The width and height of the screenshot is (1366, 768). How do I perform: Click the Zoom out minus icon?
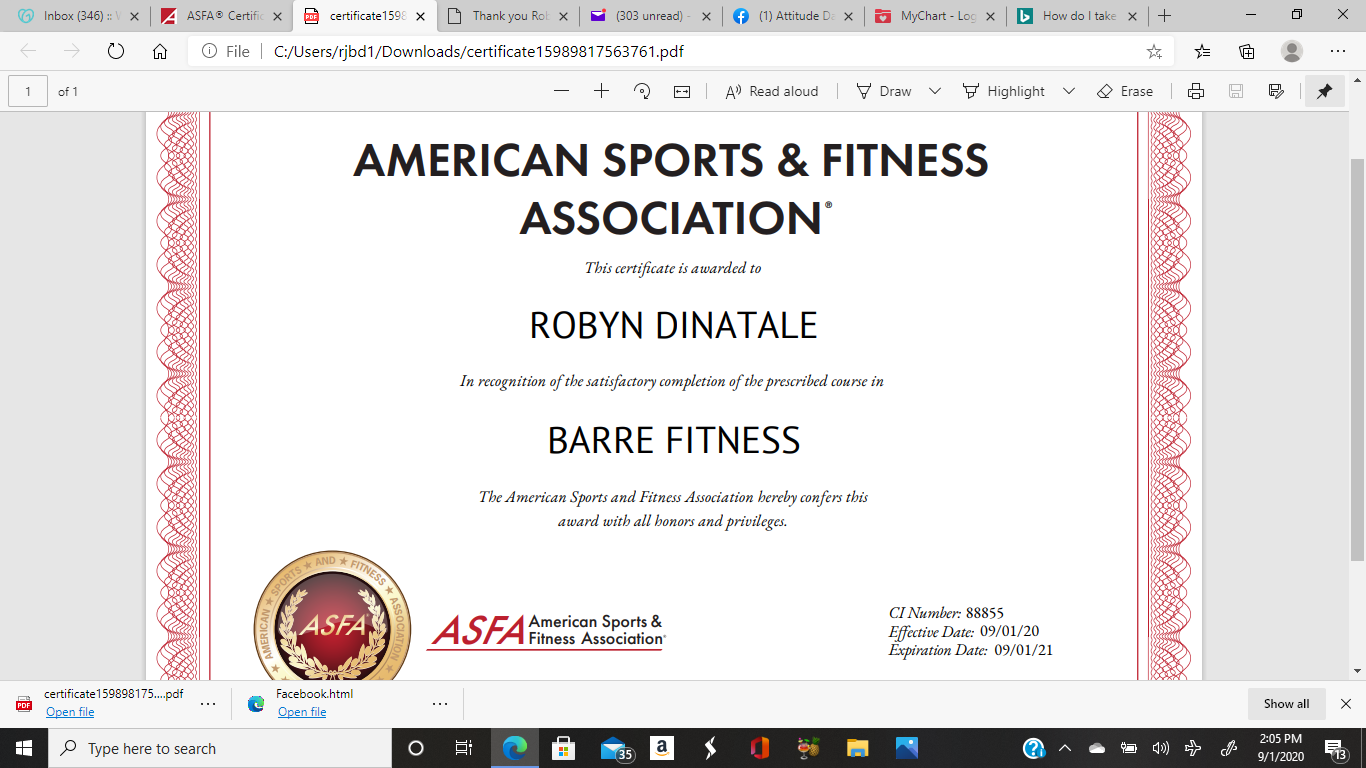click(x=561, y=91)
